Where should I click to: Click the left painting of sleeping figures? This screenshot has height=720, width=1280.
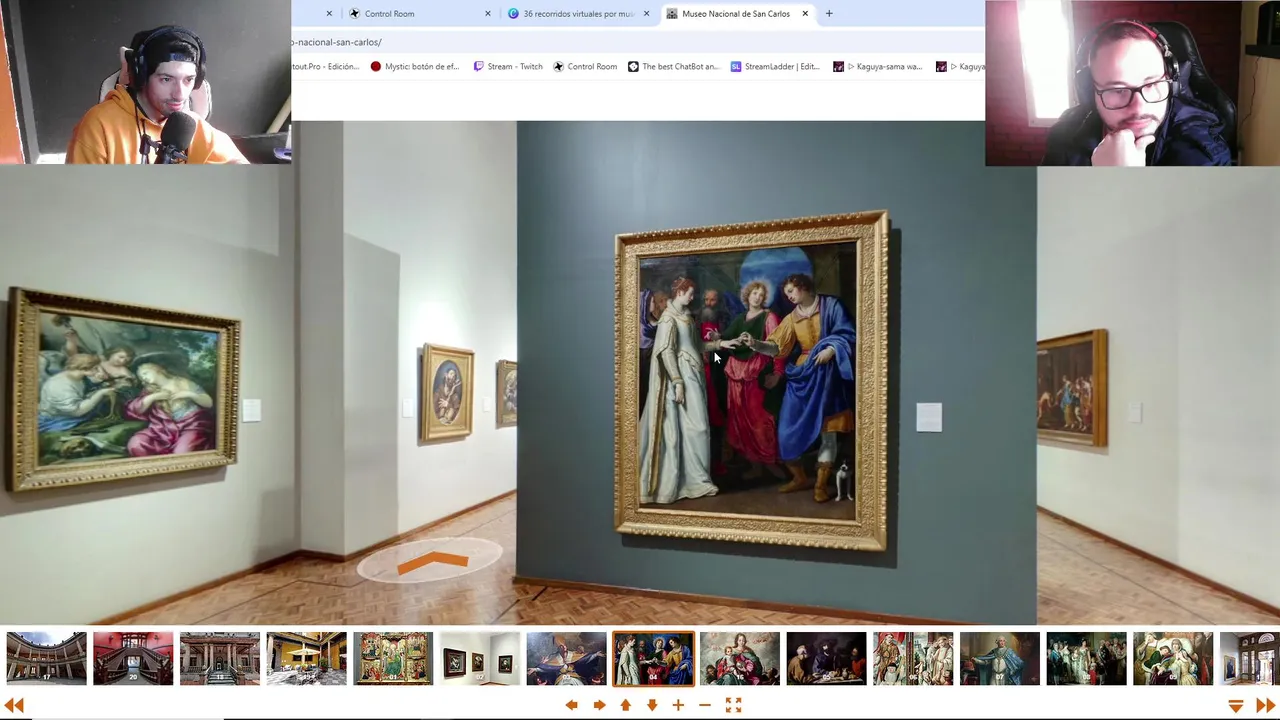pos(124,390)
